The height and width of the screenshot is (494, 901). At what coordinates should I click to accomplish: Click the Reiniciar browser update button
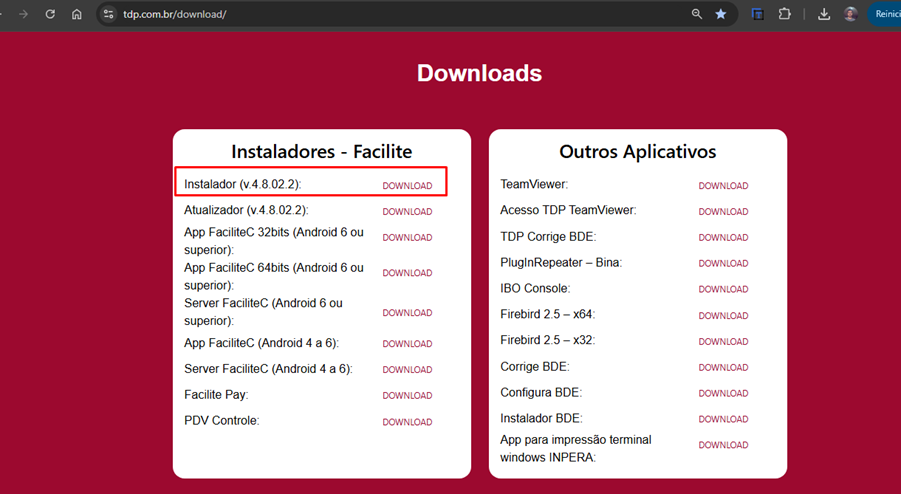click(x=886, y=14)
